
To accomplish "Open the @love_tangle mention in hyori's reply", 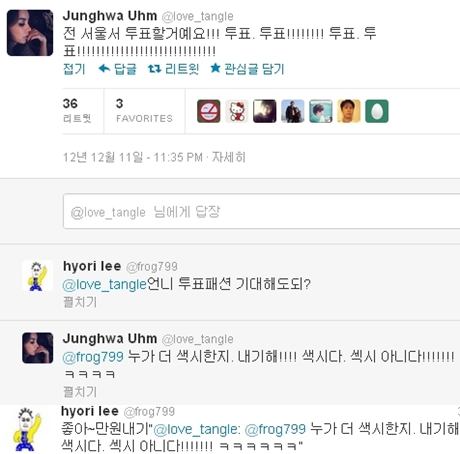I will coord(104,284).
